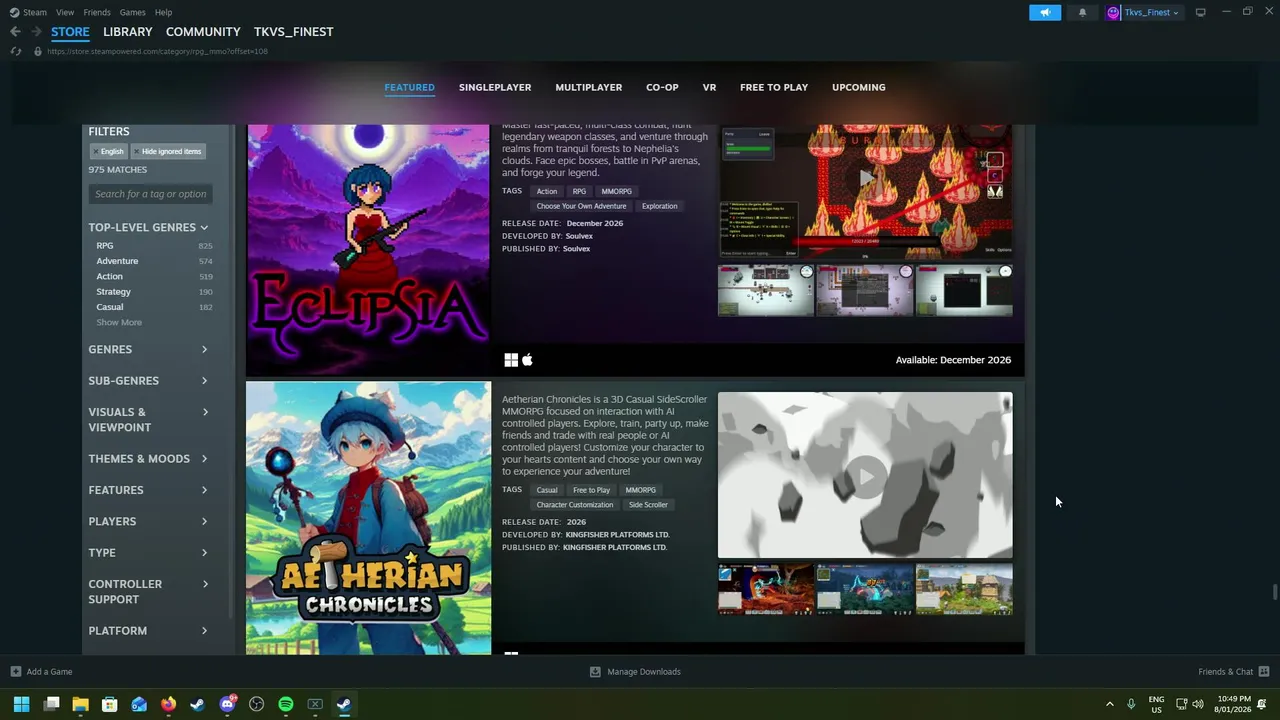Image resolution: width=1280 pixels, height=720 pixels.
Task: Open Firefox from the taskbar
Action: click(168, 704)
